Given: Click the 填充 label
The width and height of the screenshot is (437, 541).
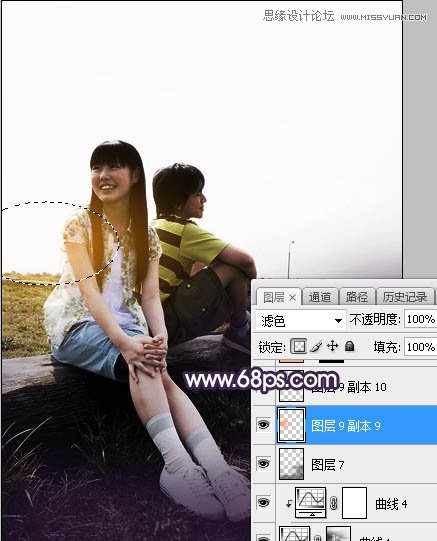Looking at the screenshot, I should coord(386,346).
